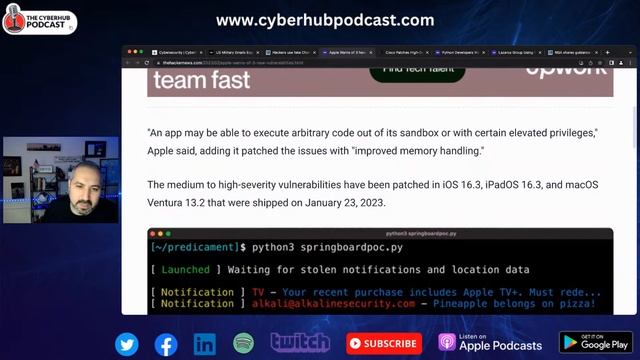Close the Lazarus Group tab

point(540,53)
